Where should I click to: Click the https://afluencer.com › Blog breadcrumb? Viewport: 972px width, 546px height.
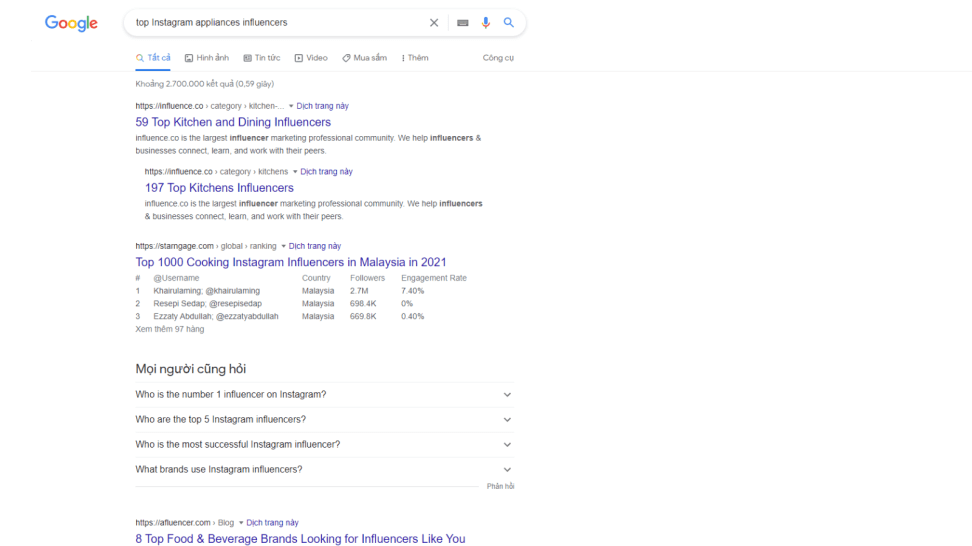tap(185, 522)
